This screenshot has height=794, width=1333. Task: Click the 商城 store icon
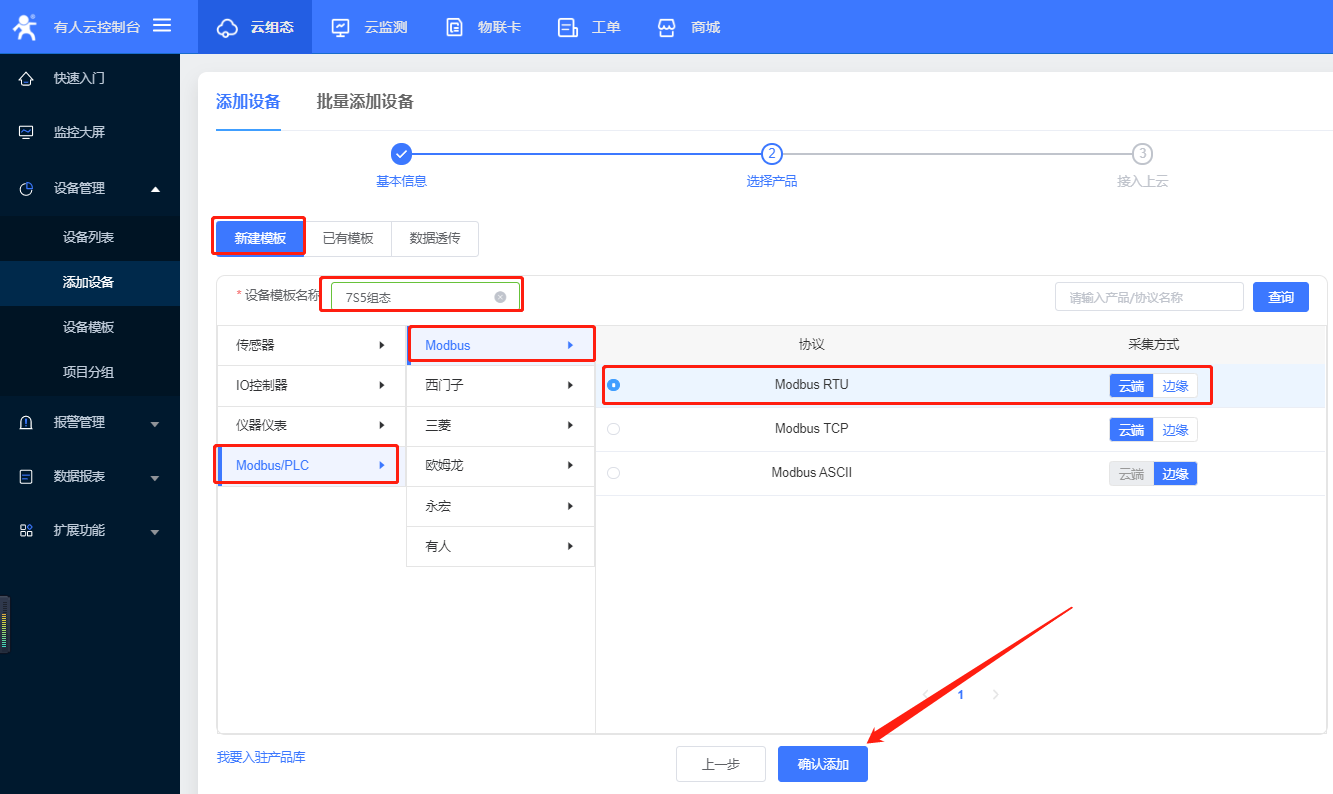(x=667, y=27)
